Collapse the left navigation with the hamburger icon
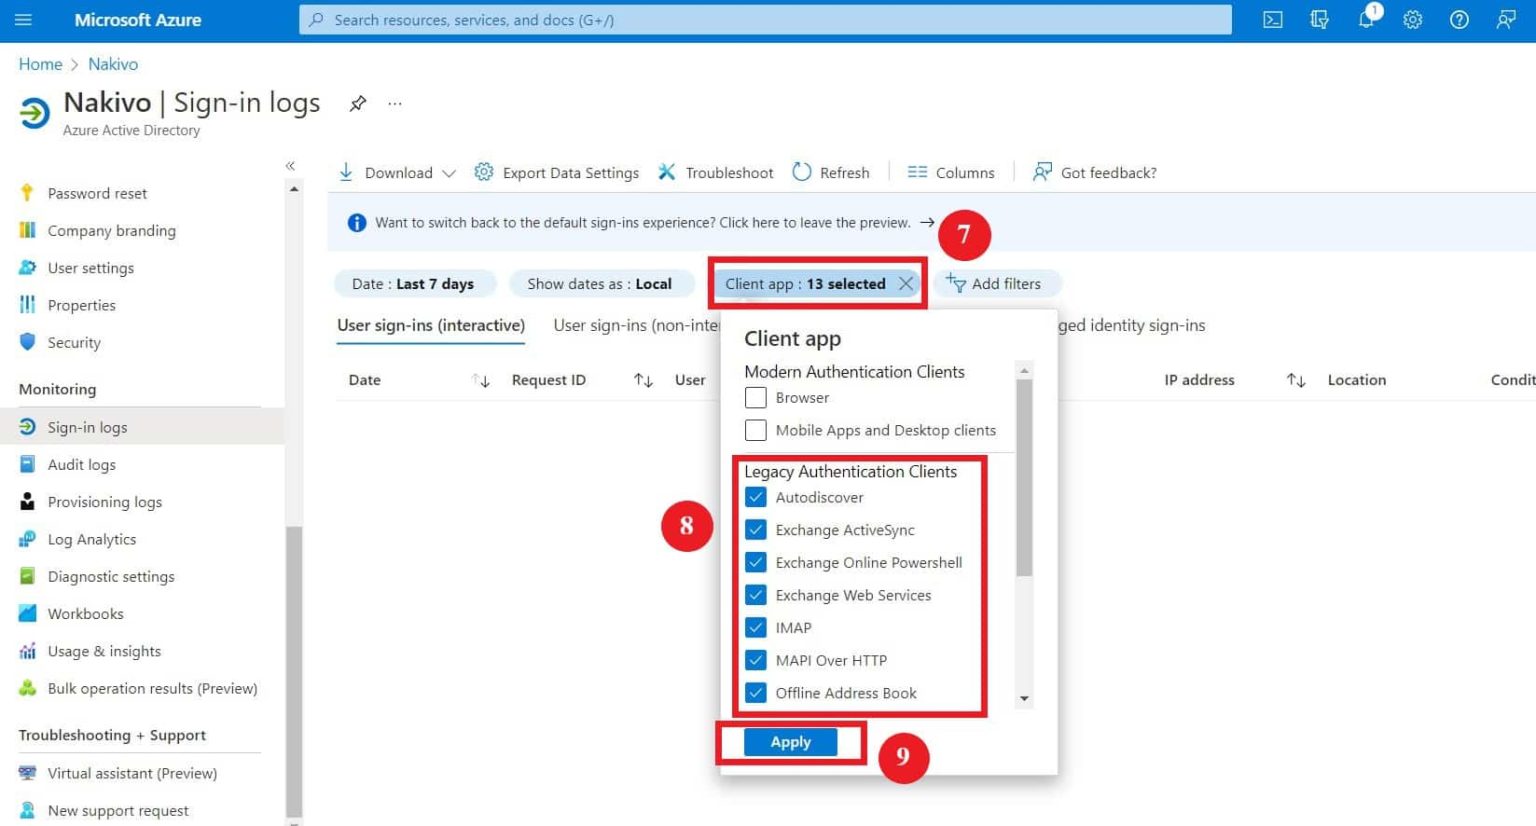 click(23, 19)
